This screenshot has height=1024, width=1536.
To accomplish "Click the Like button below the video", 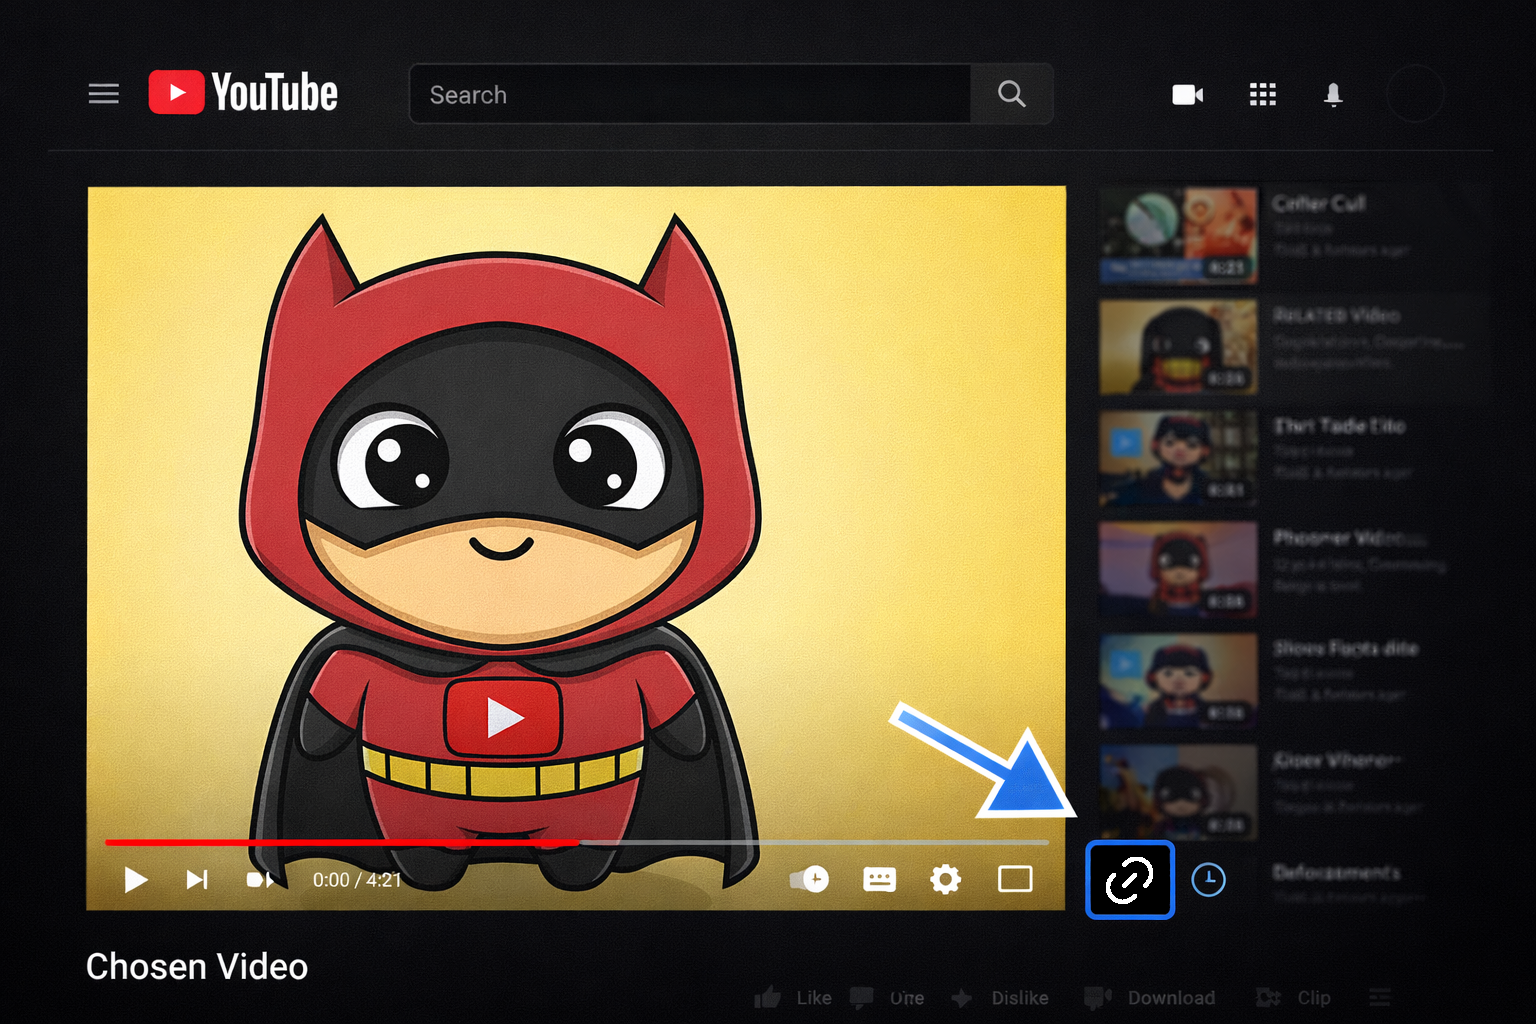I will [794, 998].
